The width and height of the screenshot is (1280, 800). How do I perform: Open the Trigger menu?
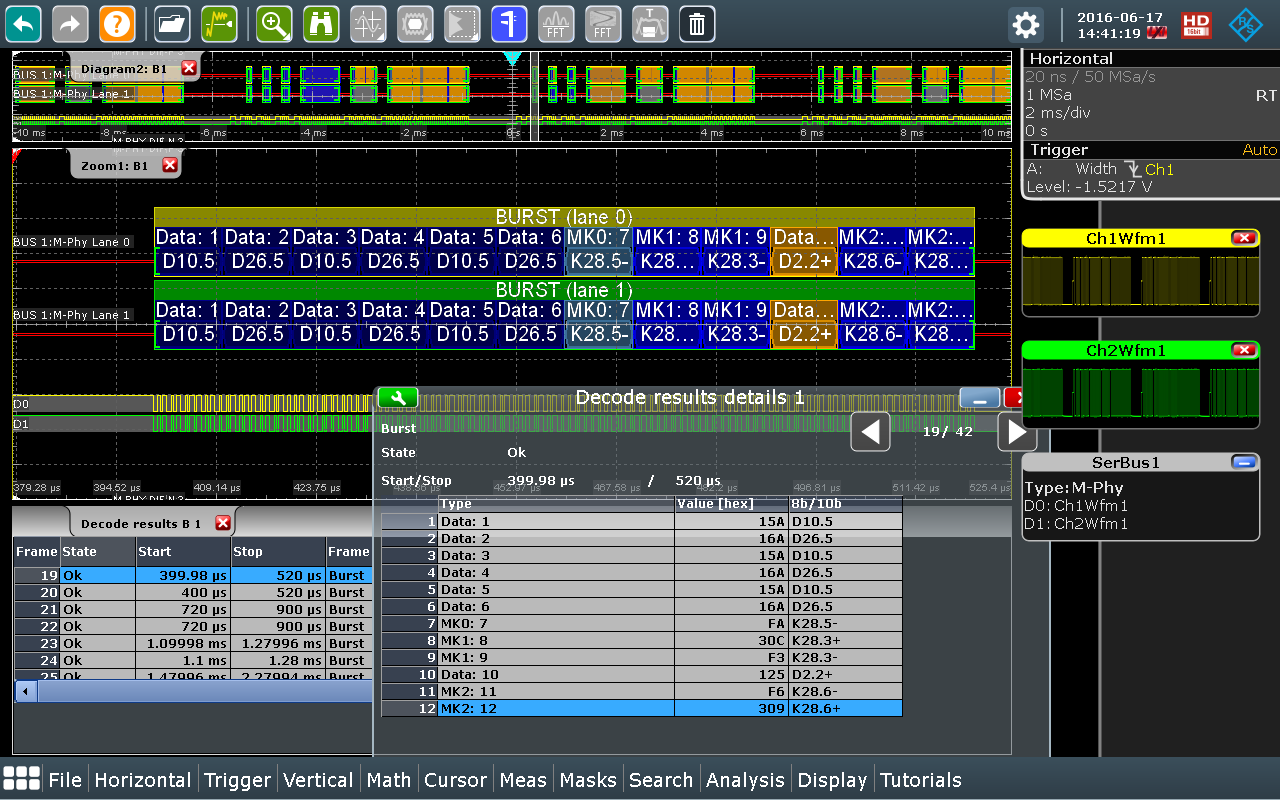[237, 780]
